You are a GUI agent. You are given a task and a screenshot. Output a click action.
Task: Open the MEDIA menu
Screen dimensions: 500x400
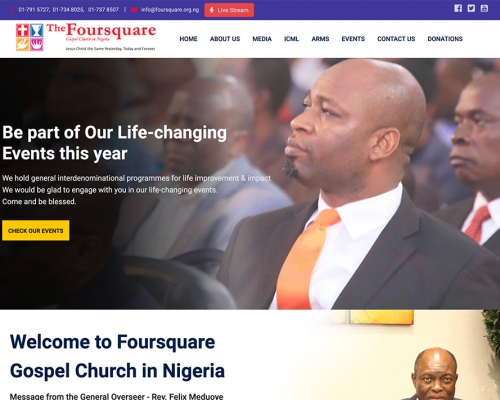(x=262, y=39)
